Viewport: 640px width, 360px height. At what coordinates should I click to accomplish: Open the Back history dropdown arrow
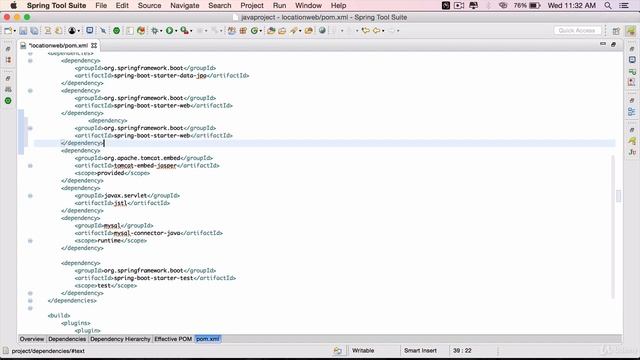[383, 31]
